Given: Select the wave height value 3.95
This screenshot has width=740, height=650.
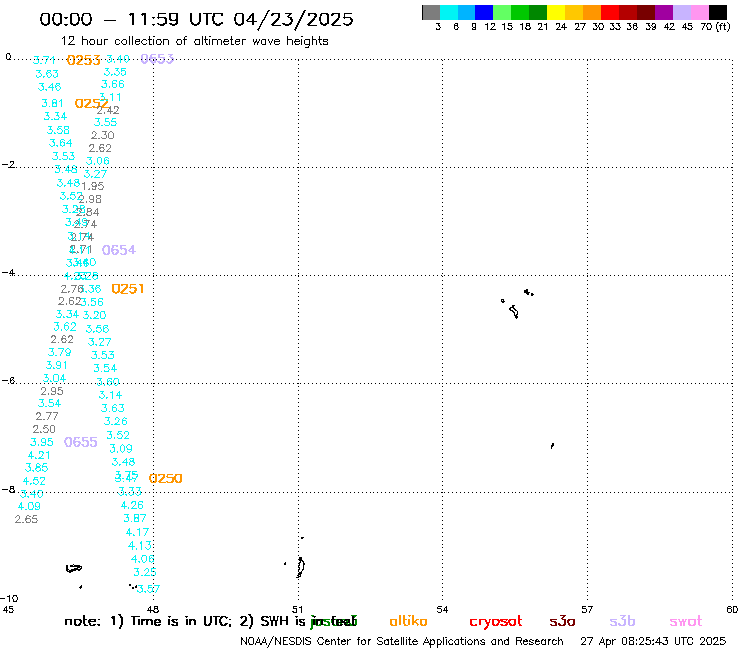Looking at the screenshot, I should 42,442.
